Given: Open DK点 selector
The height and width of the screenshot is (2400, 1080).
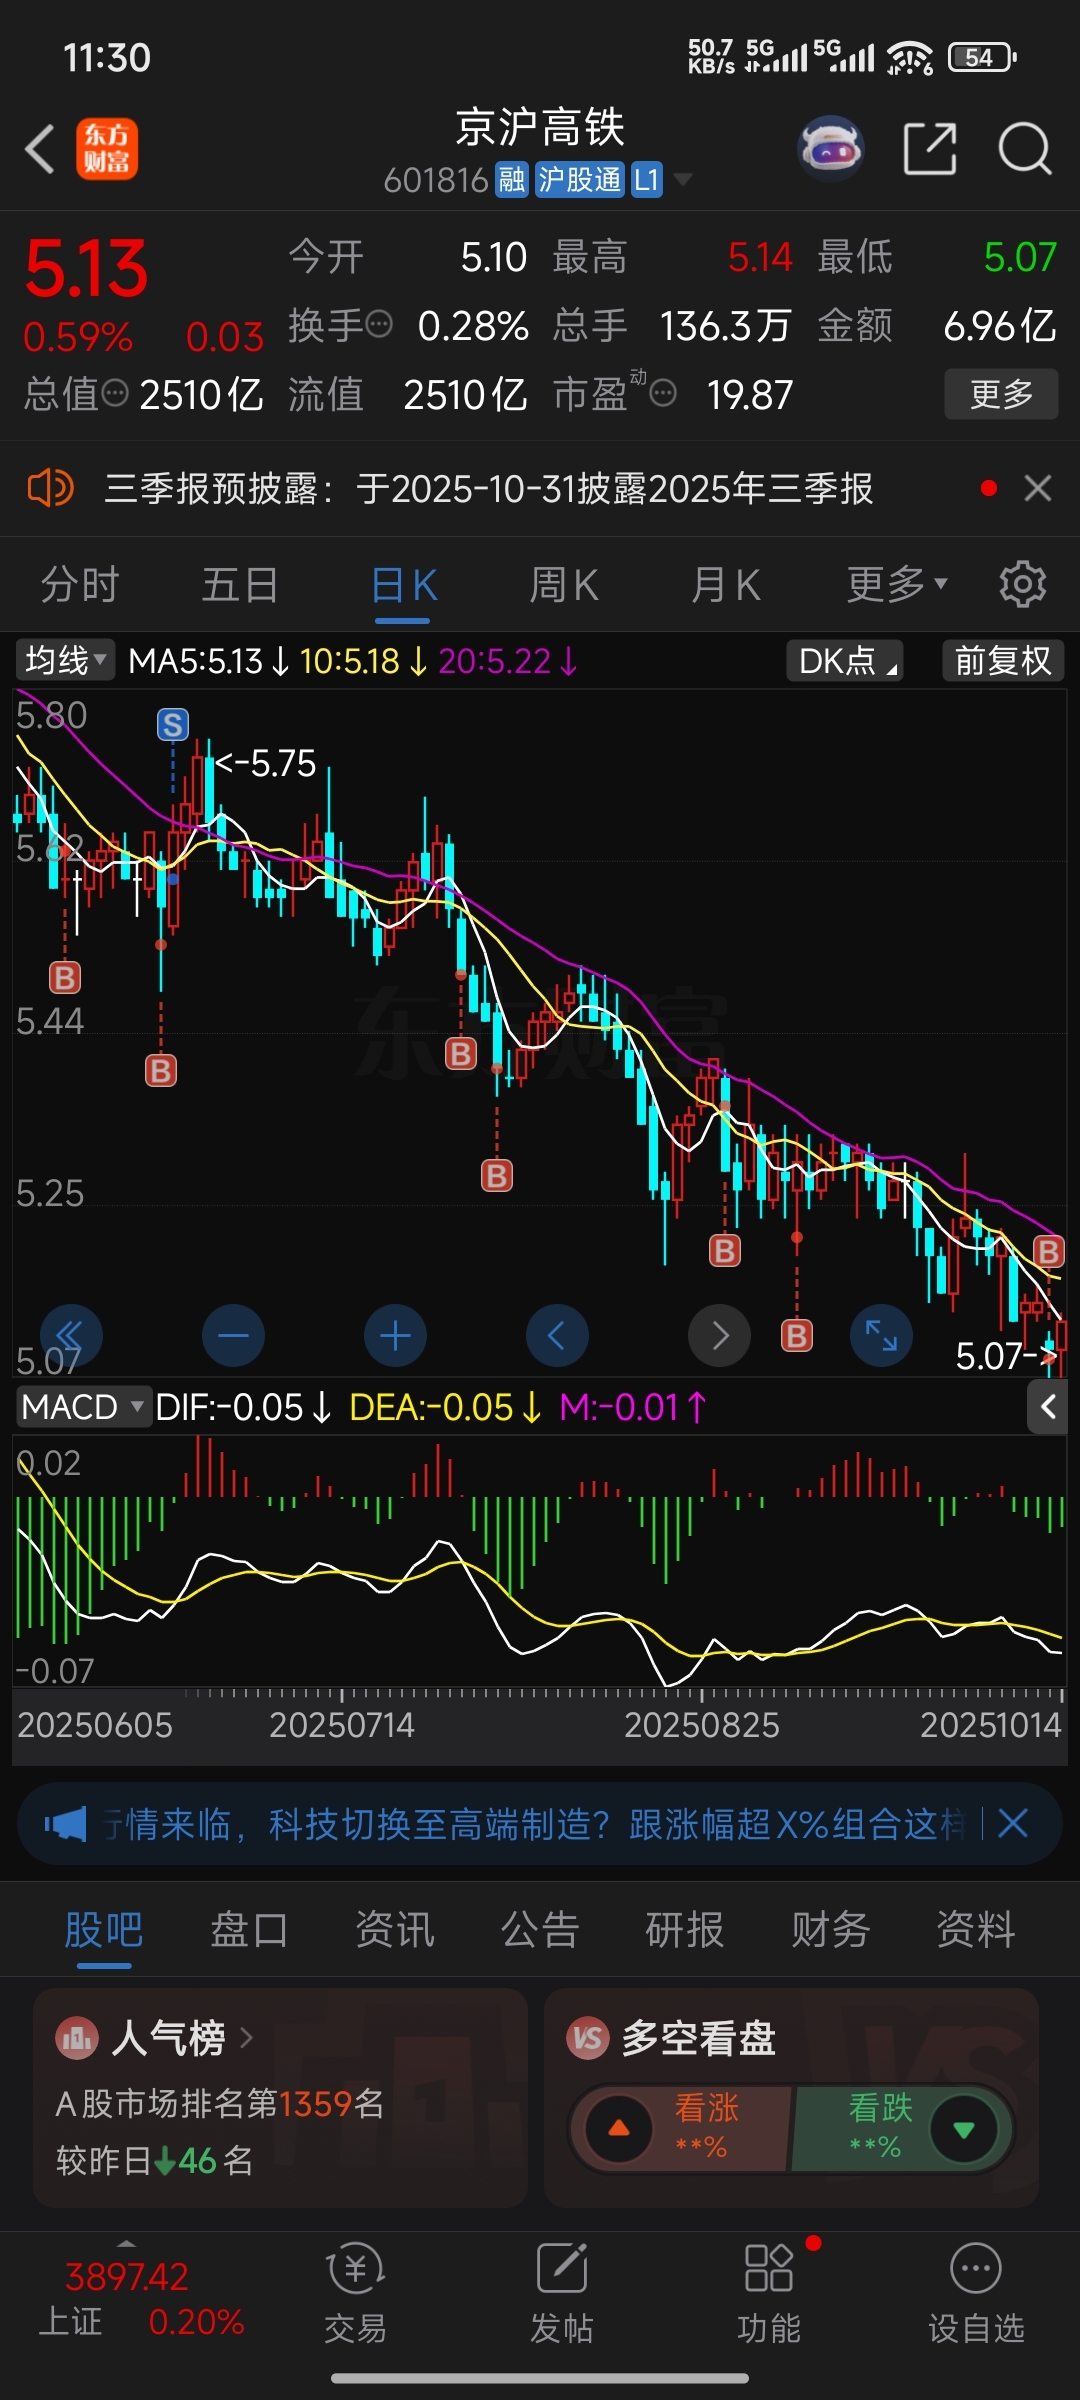Looking at the screenshot, I should 845,661.
